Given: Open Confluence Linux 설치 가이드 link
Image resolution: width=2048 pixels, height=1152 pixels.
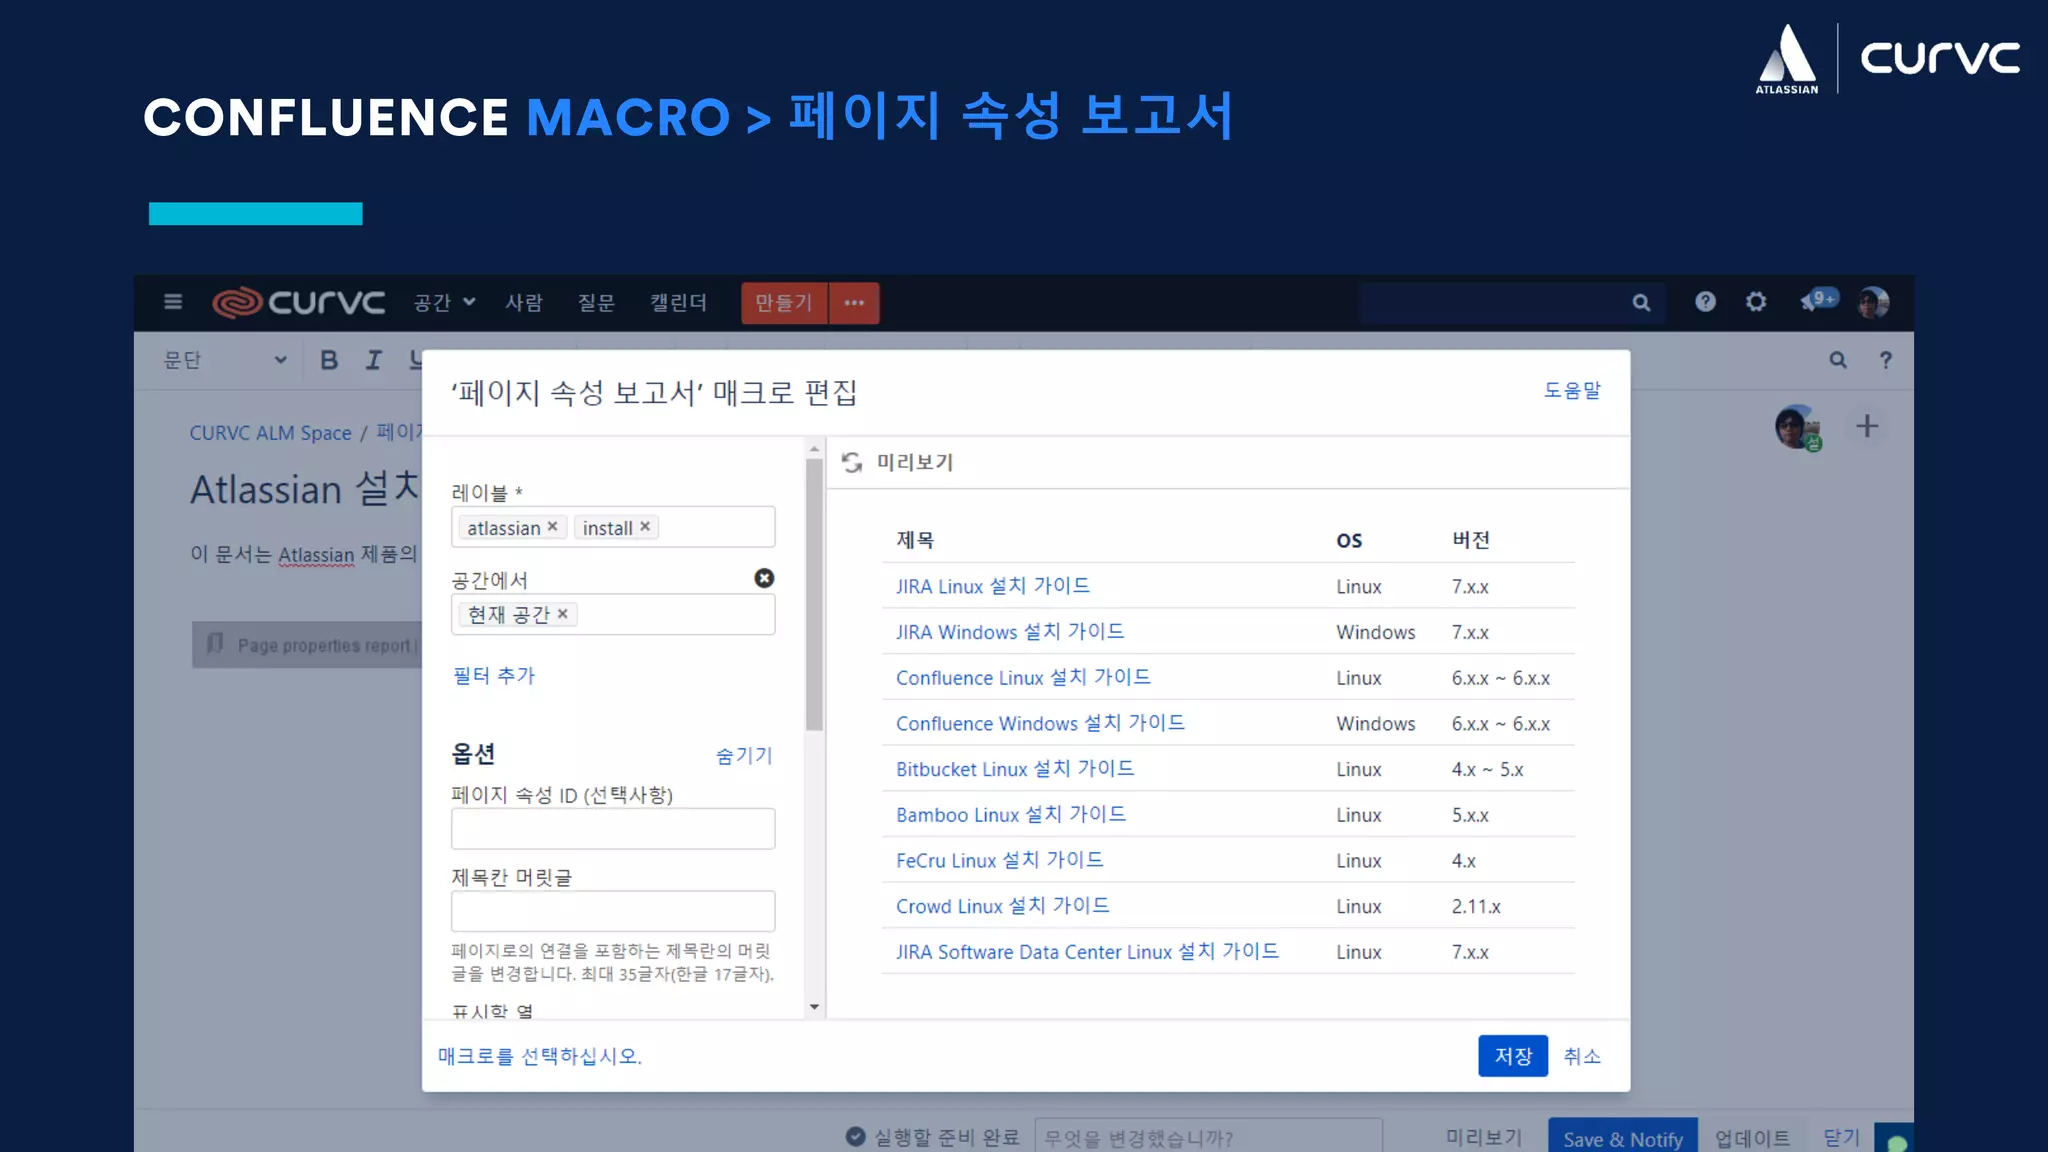Looking at the screenshot, I should [x=1023, y=678].
